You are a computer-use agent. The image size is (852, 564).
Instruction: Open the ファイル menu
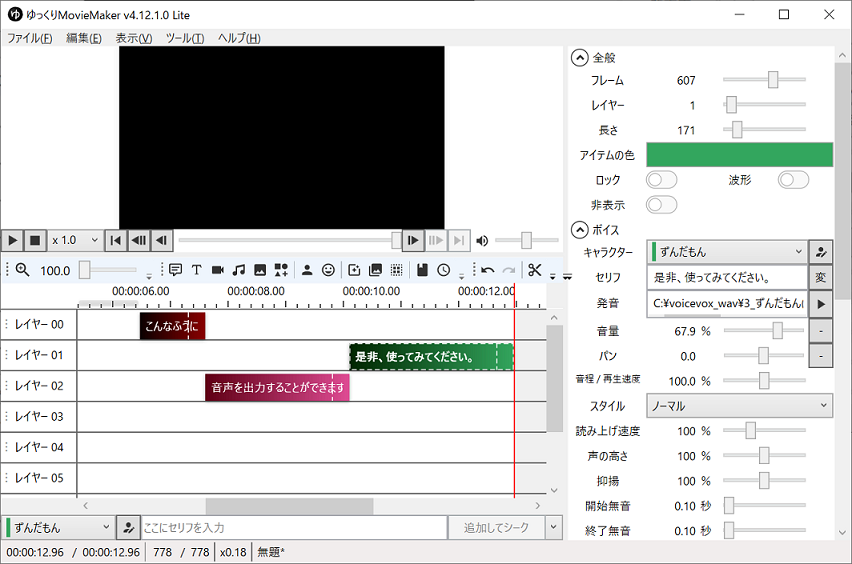(x=29, y=38)
